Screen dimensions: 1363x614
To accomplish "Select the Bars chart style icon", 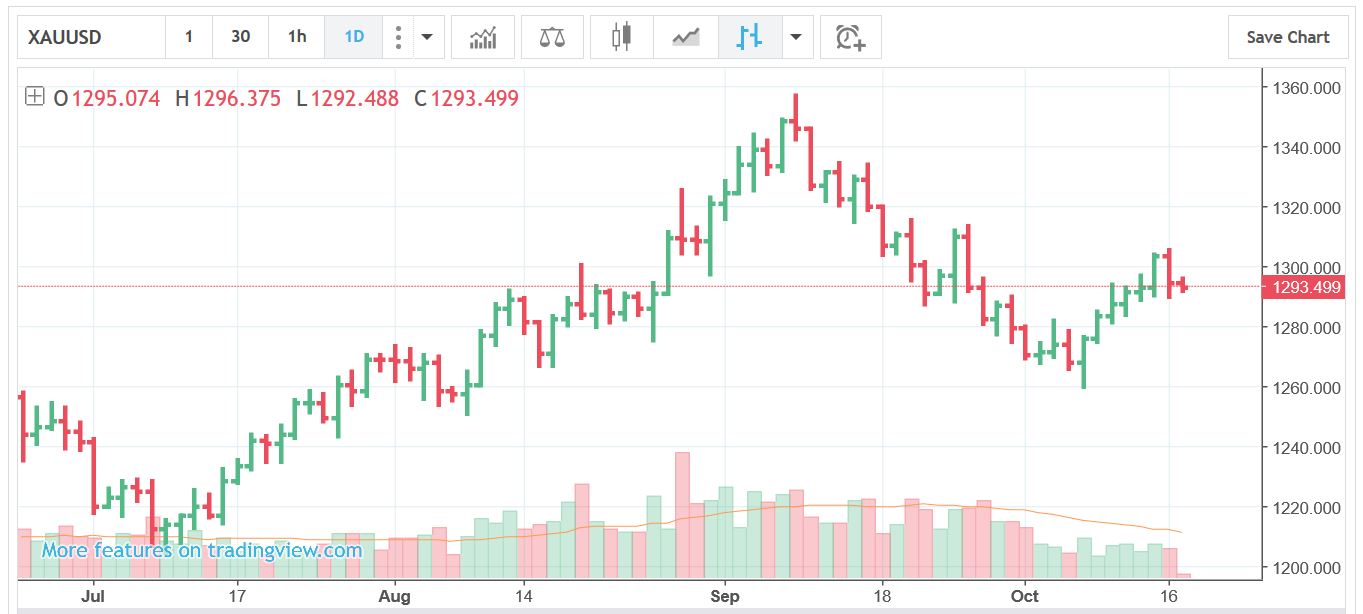I will click(749, 38).
